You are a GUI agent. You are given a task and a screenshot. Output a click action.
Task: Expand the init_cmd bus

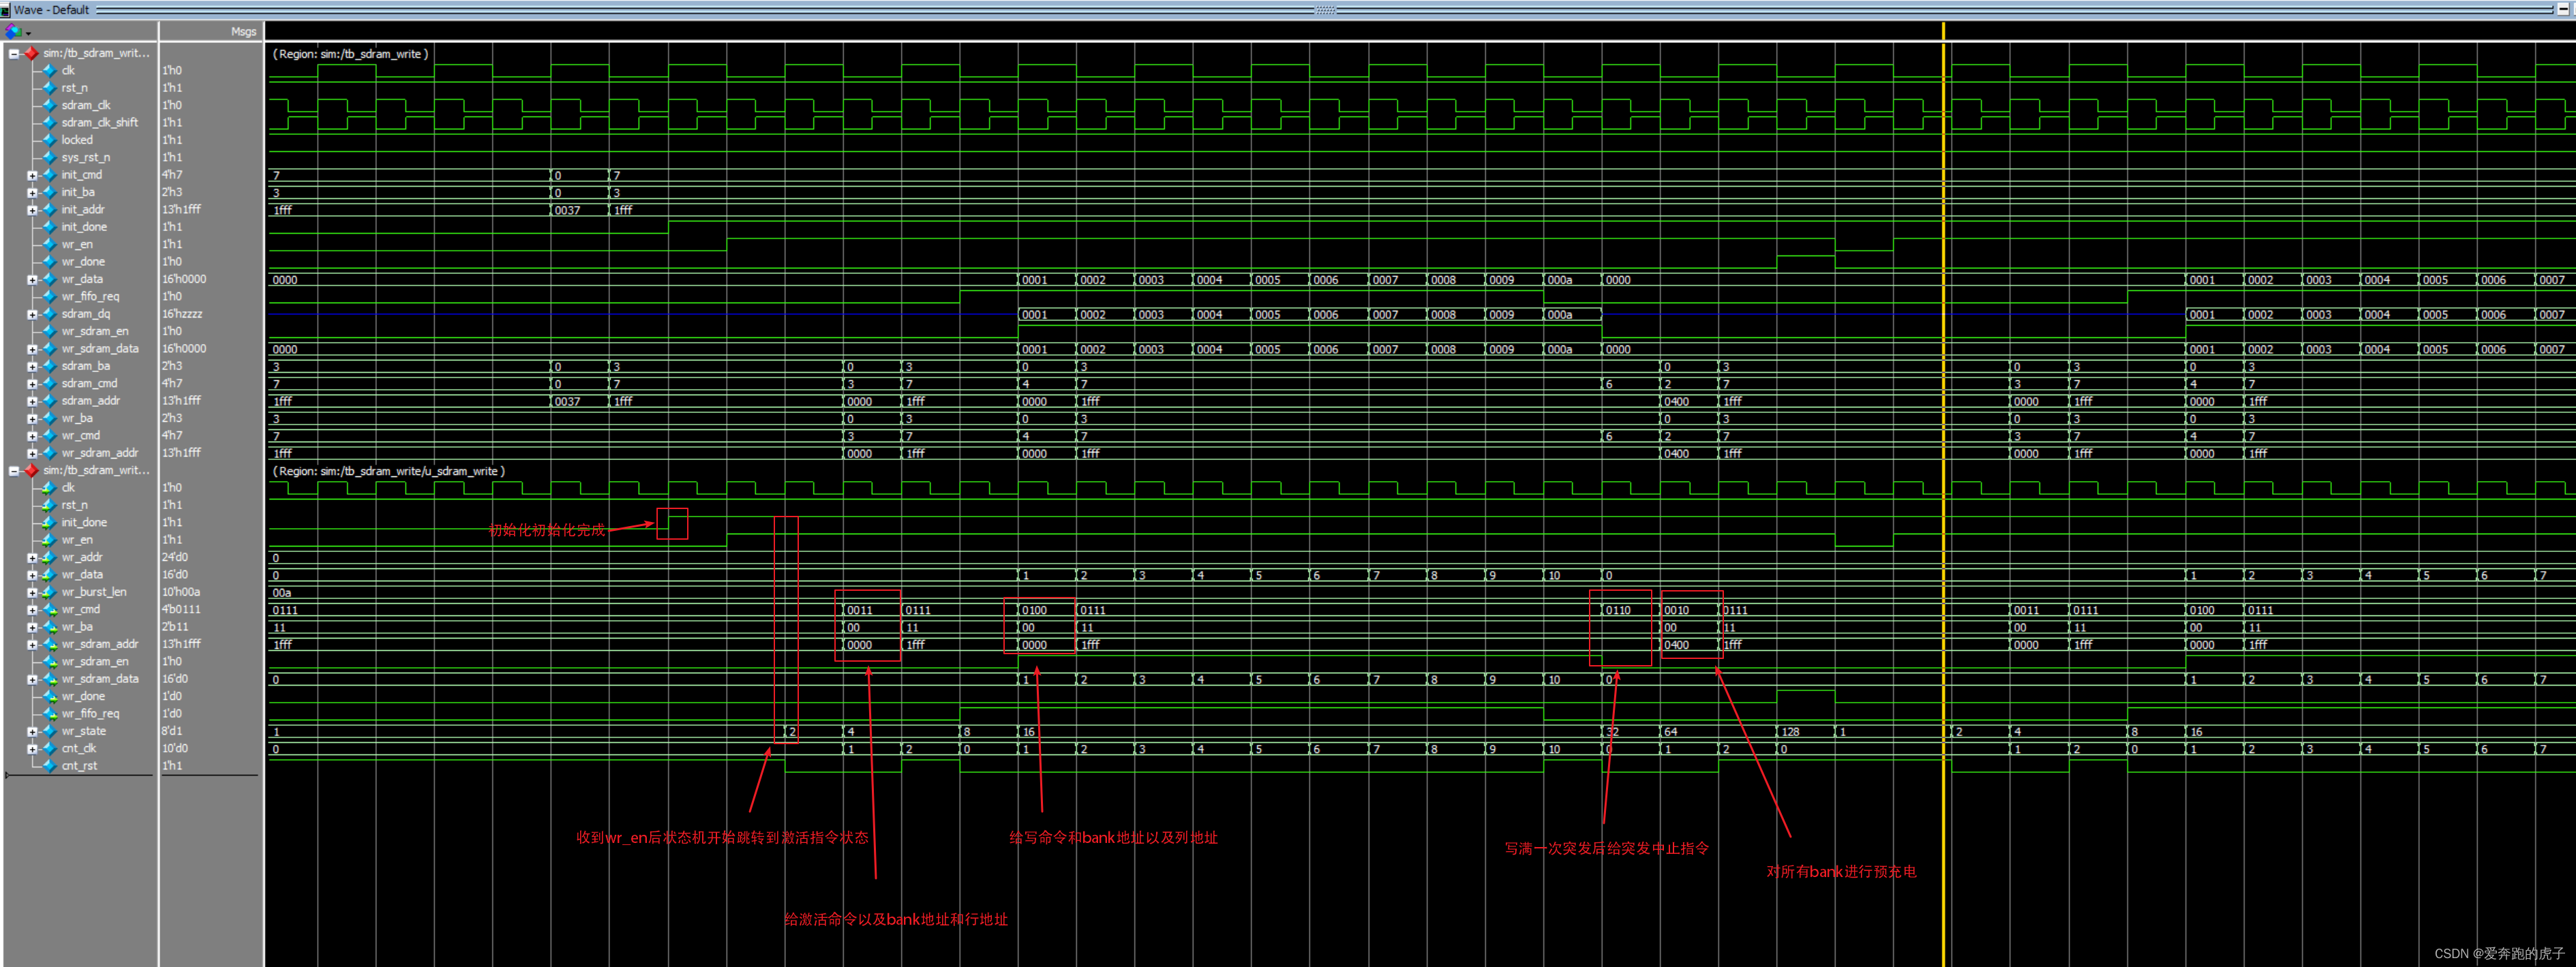32,175
